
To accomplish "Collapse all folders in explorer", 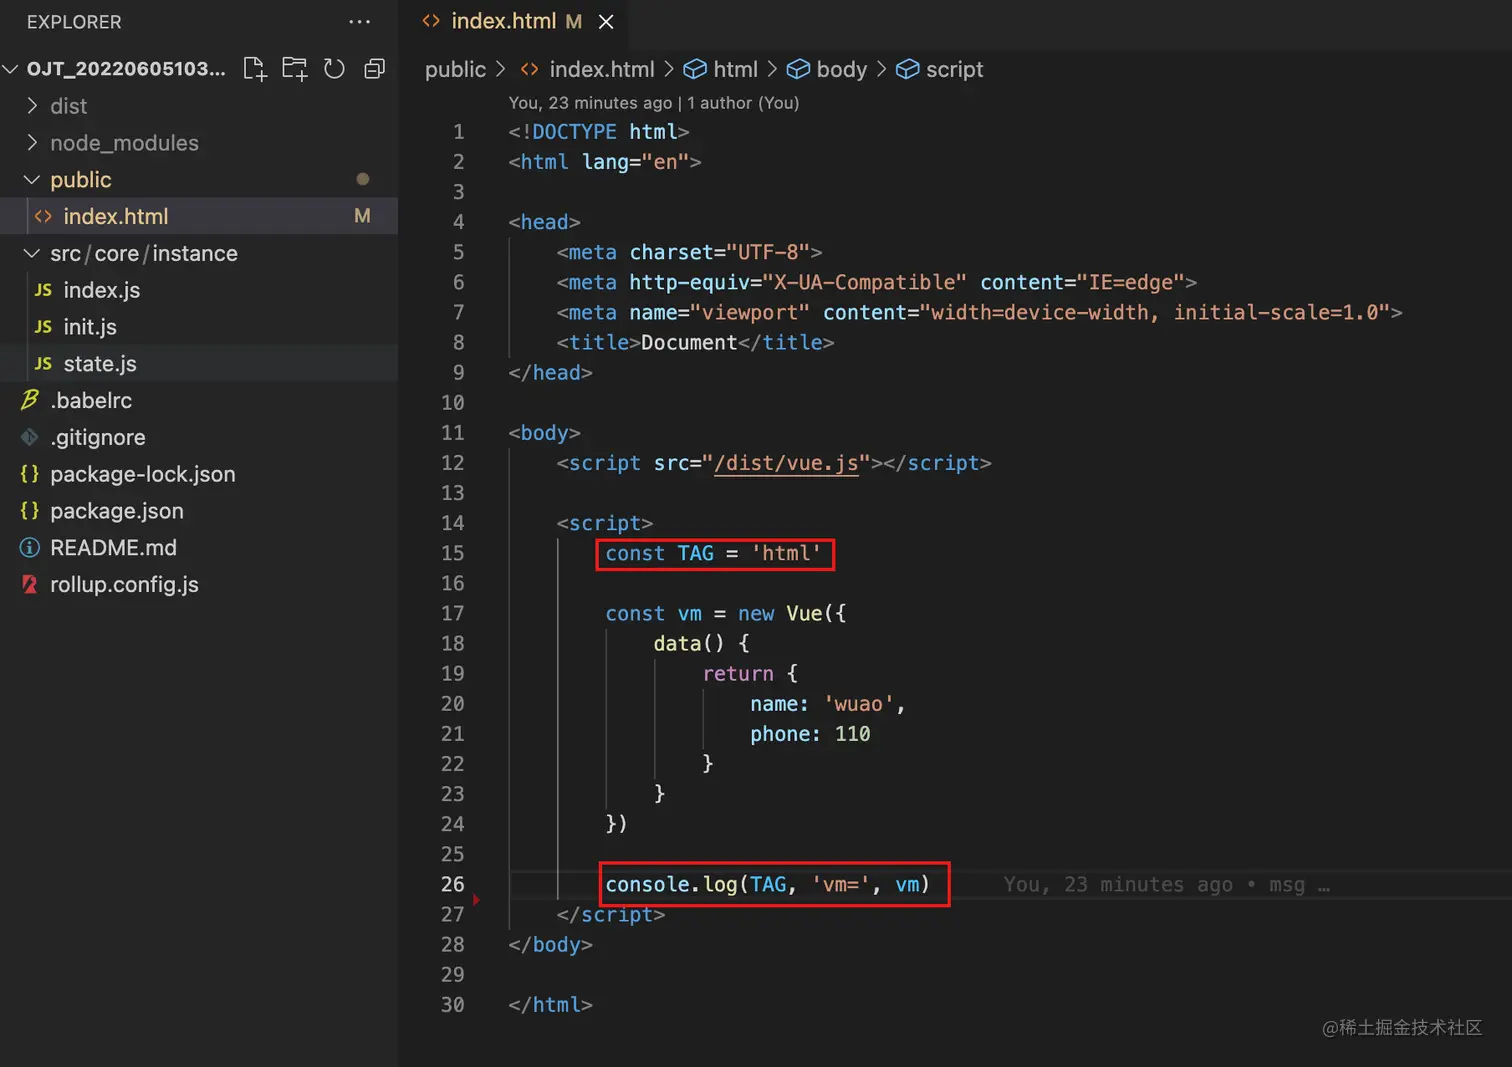I will 374,69.
